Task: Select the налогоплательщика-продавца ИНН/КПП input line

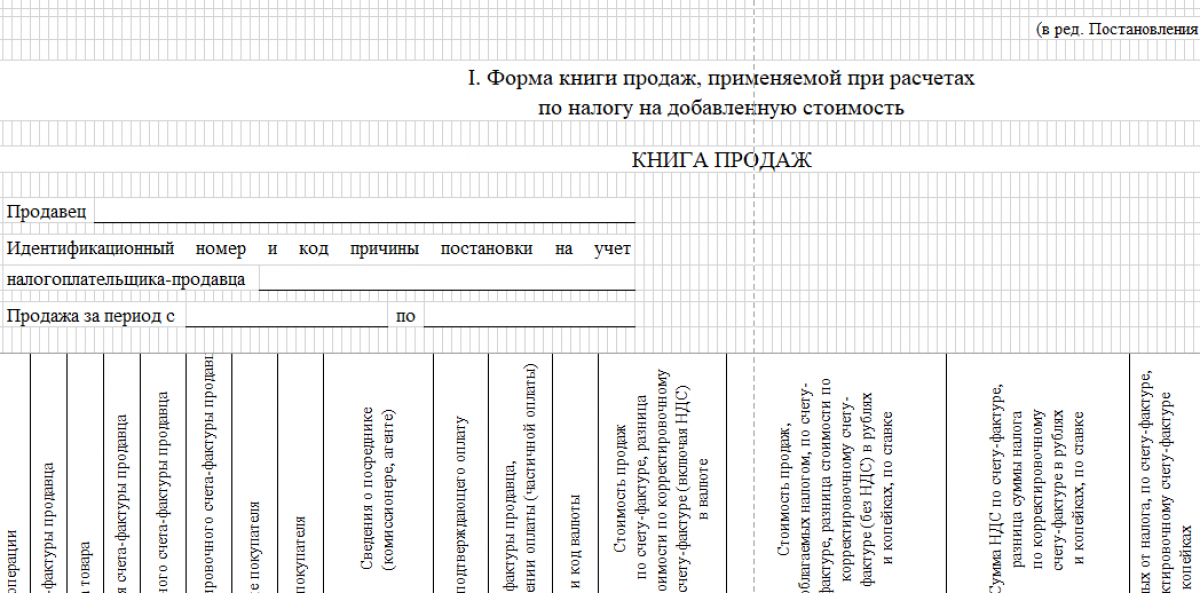Action: pos(447,280)
